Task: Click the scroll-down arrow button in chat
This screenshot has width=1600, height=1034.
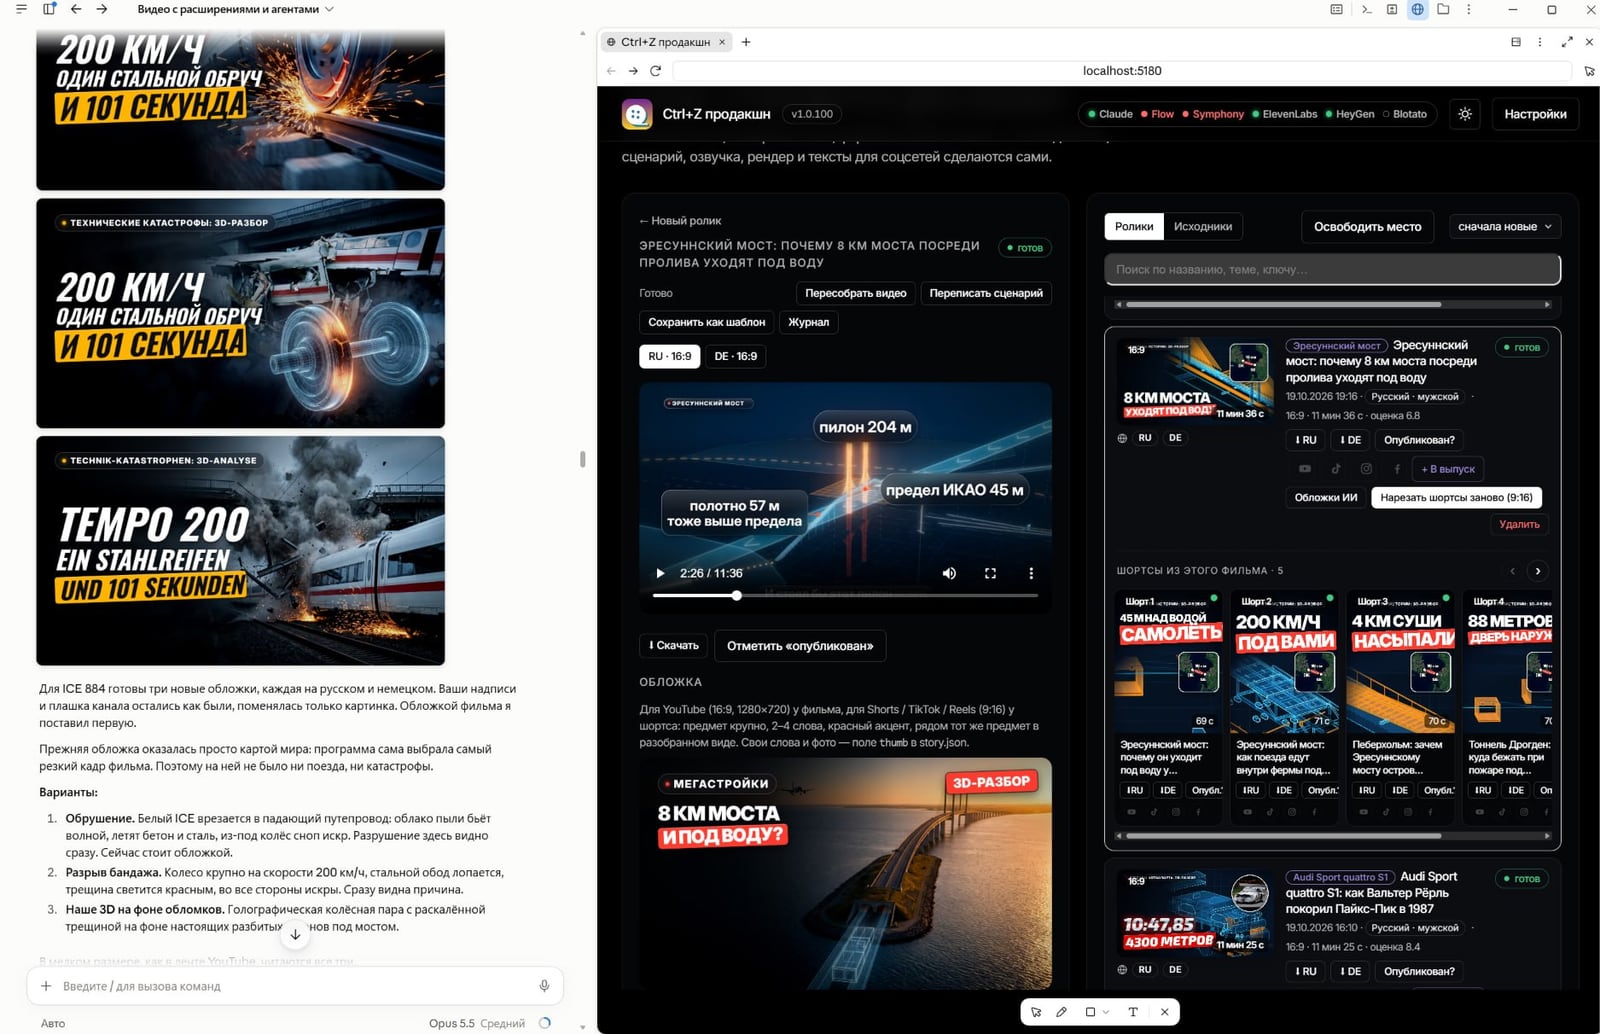Action: coord(295,935)
